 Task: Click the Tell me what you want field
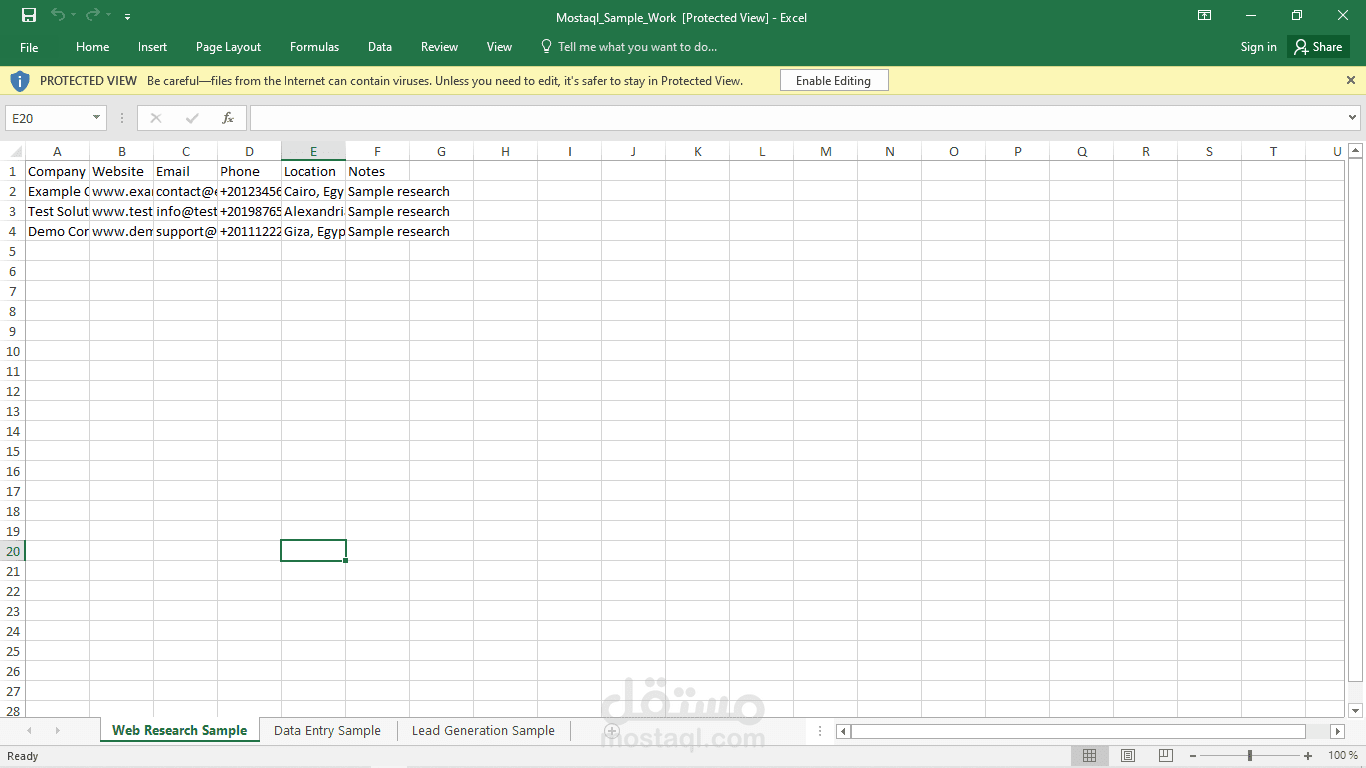tap(629, 47)
